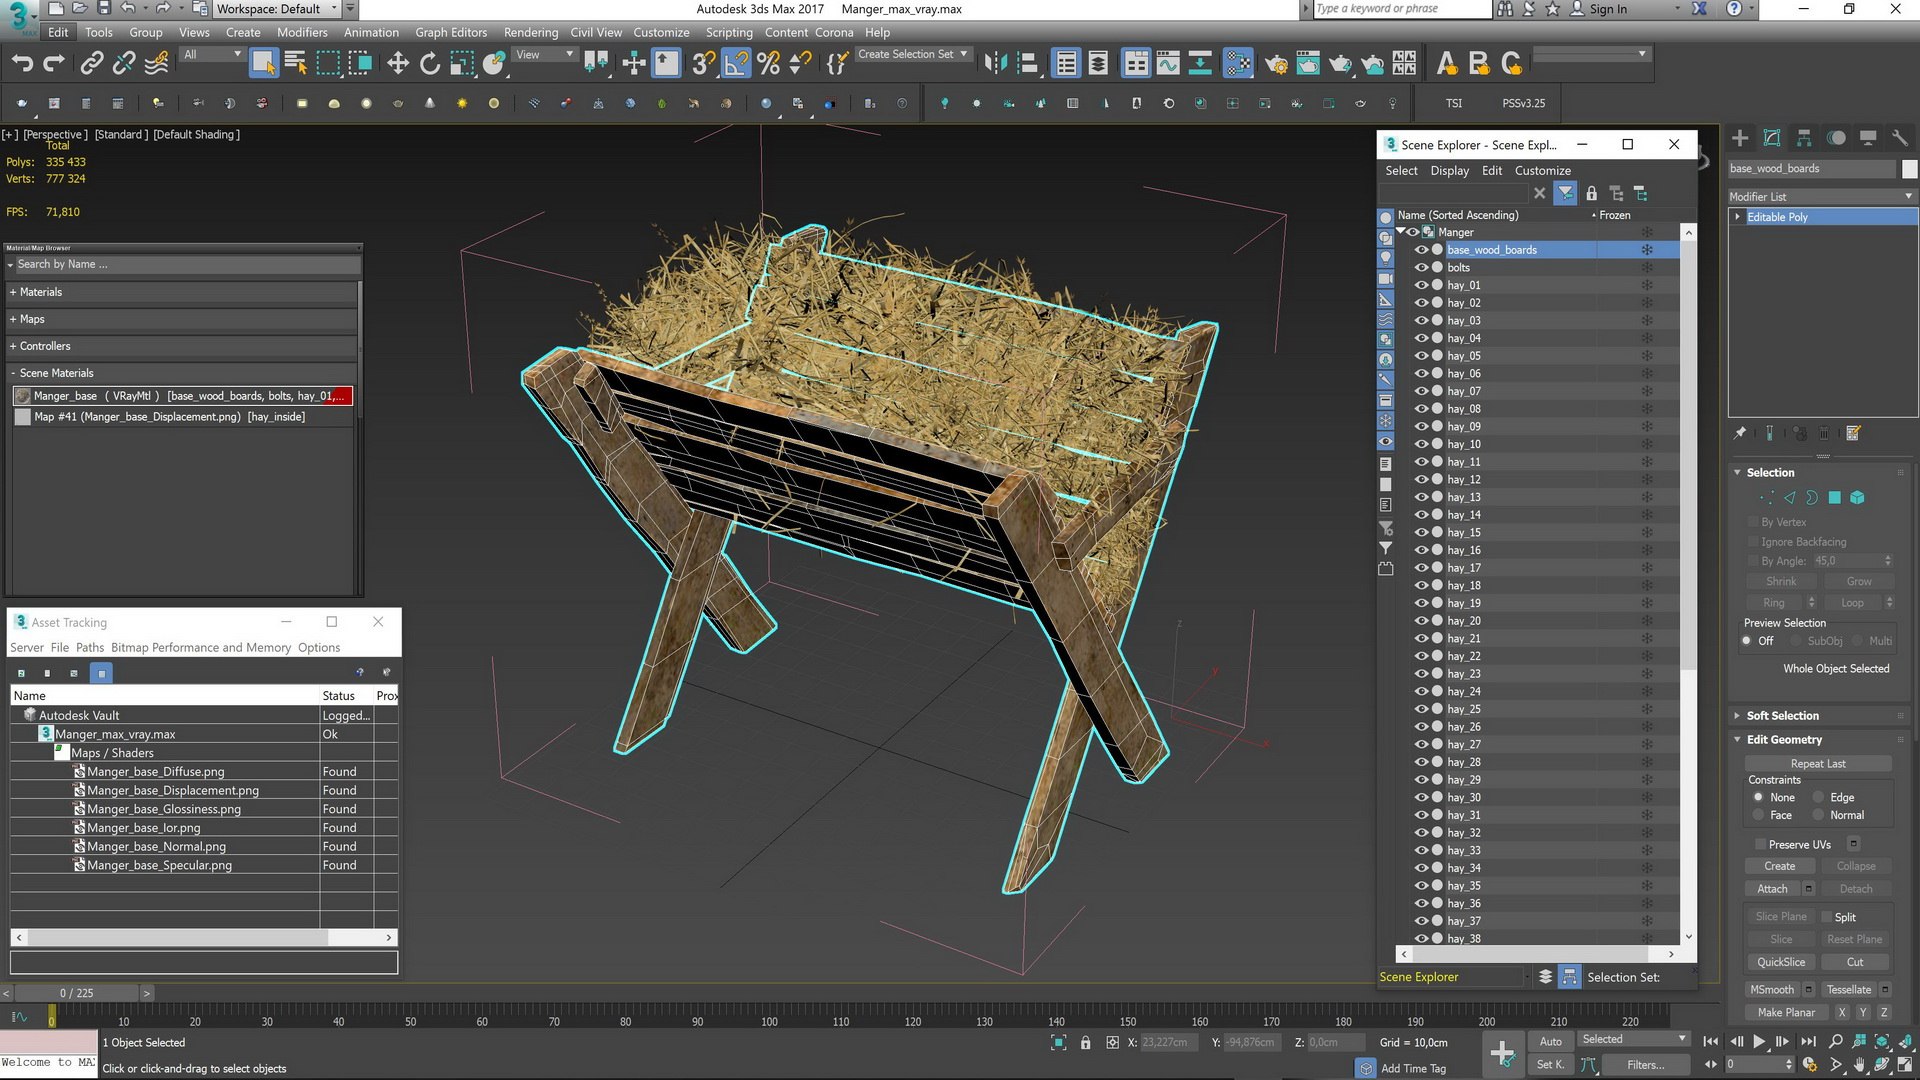The width and height of the screenshot is (1920, 1080).
Task: Select the Face constraint radio button
Action: click(1759, 815)
